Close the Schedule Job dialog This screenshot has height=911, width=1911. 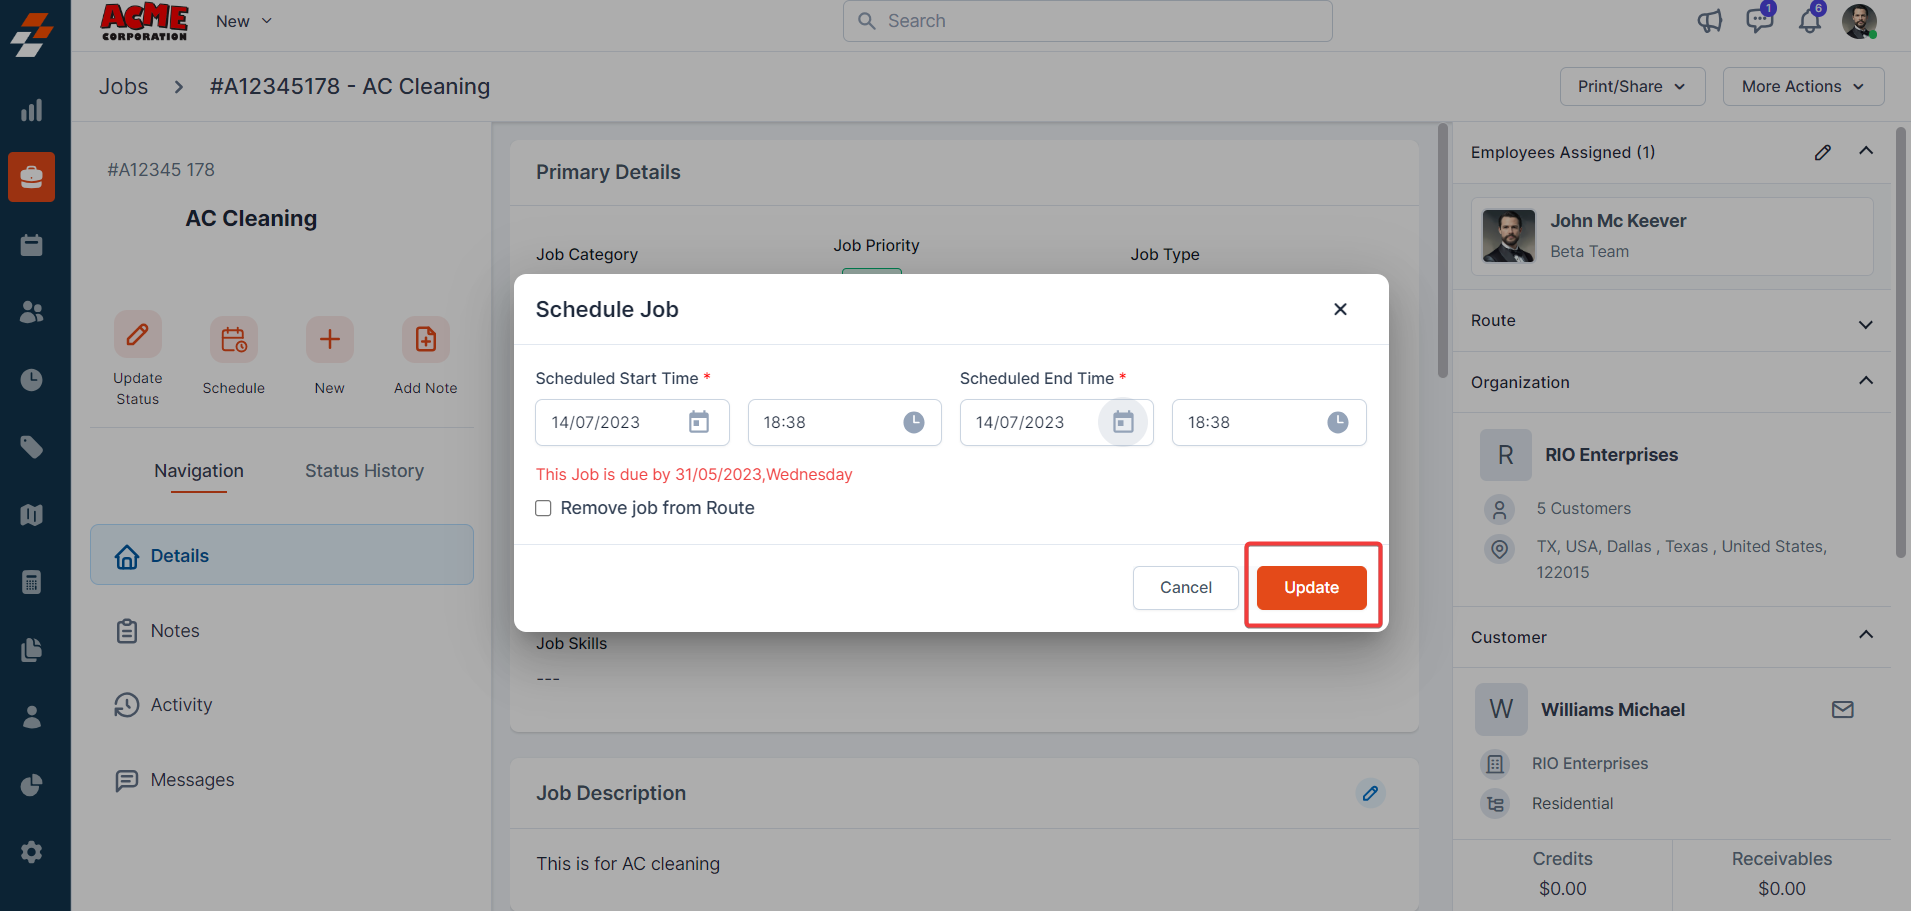point(1340,309)
